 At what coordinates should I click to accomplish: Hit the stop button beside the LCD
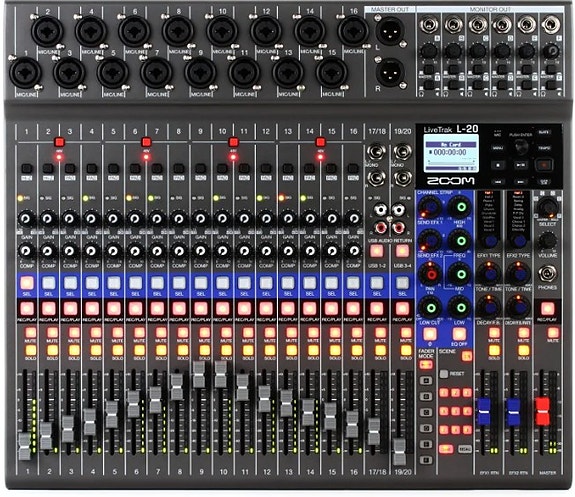498,165
